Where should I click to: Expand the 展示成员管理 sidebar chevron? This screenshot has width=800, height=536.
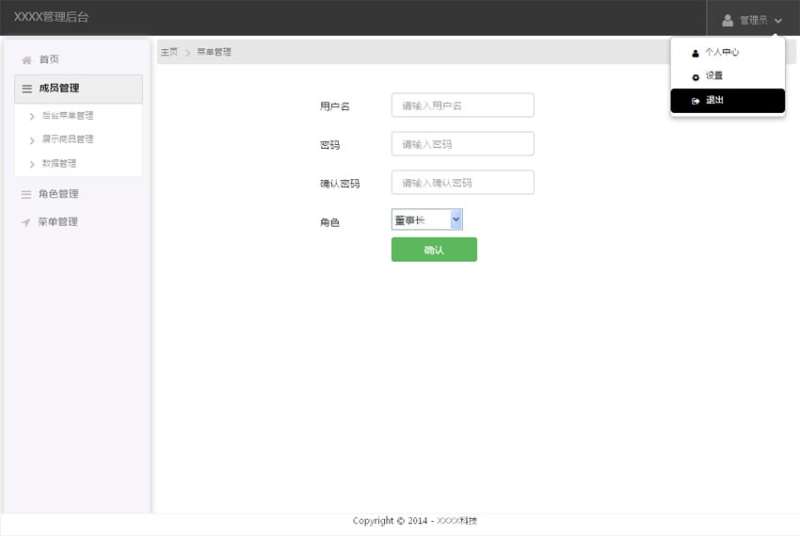pos(32,140)
